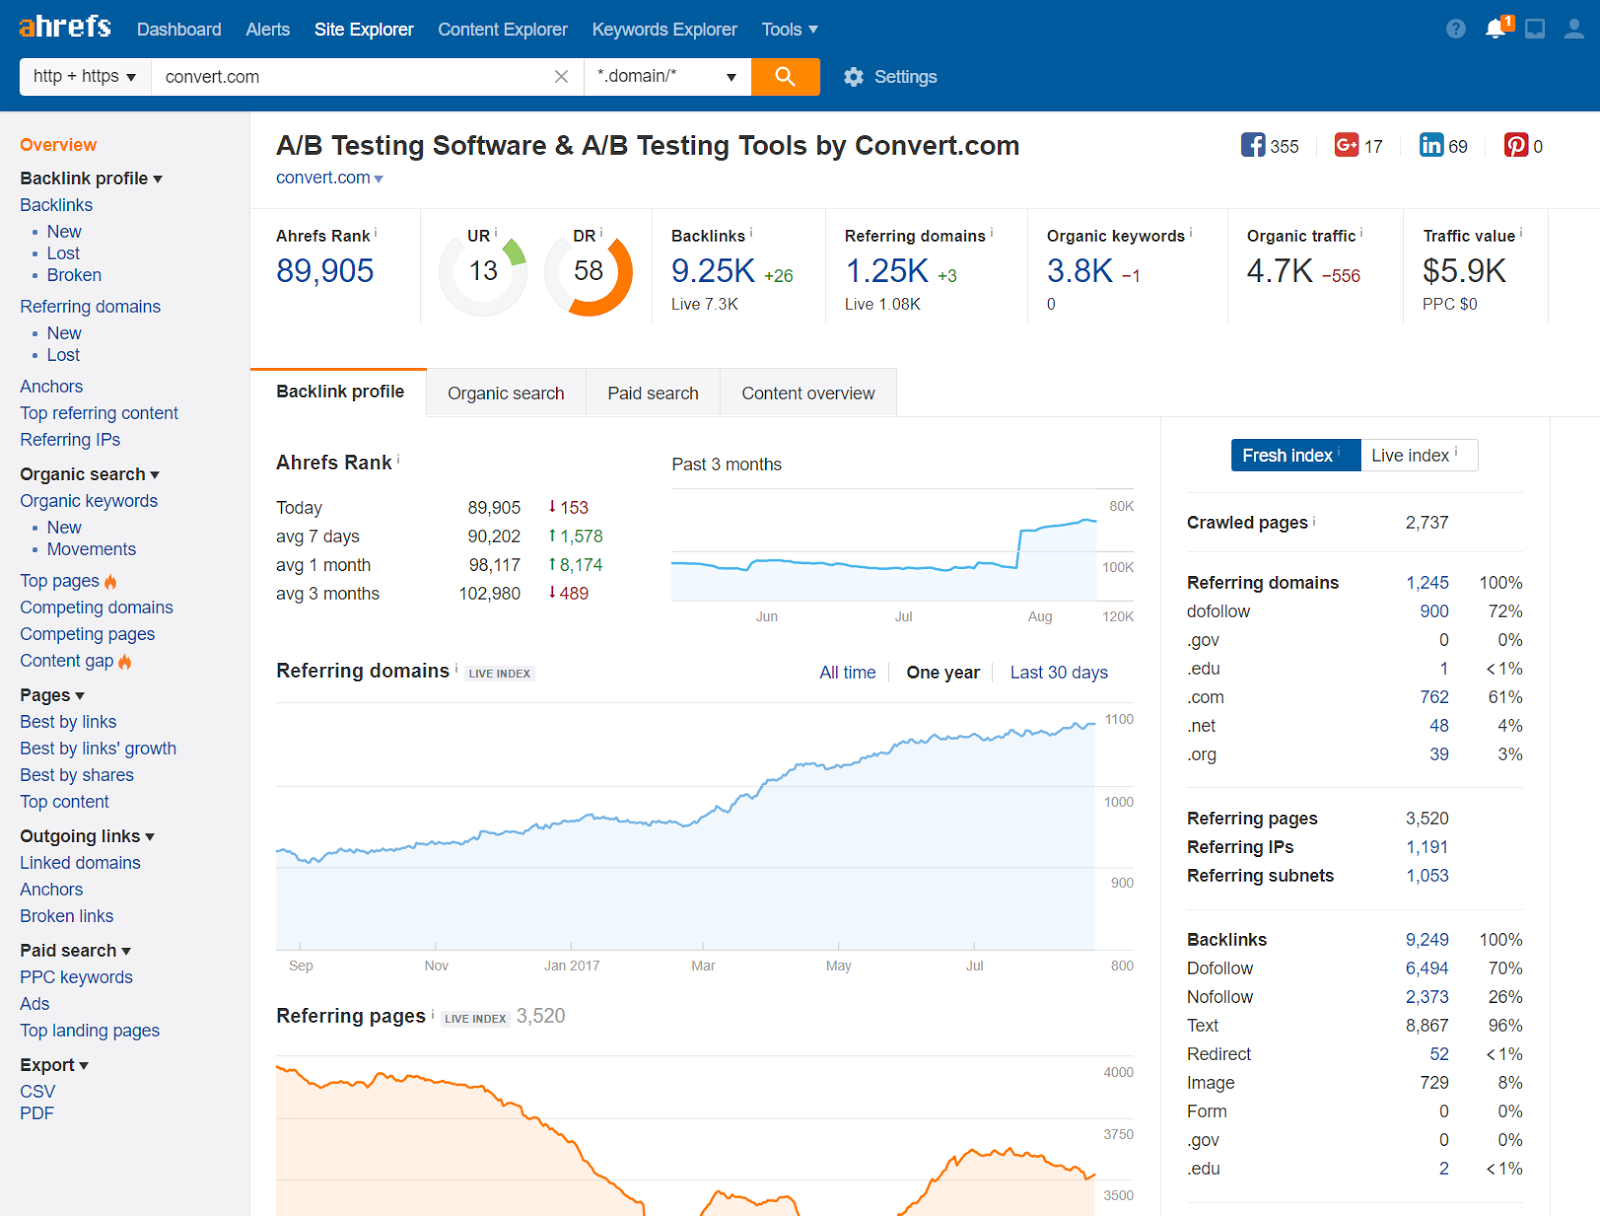1600x1216 pixels.
Task: Click the chat message icon in header
Action: (1535, 29)
